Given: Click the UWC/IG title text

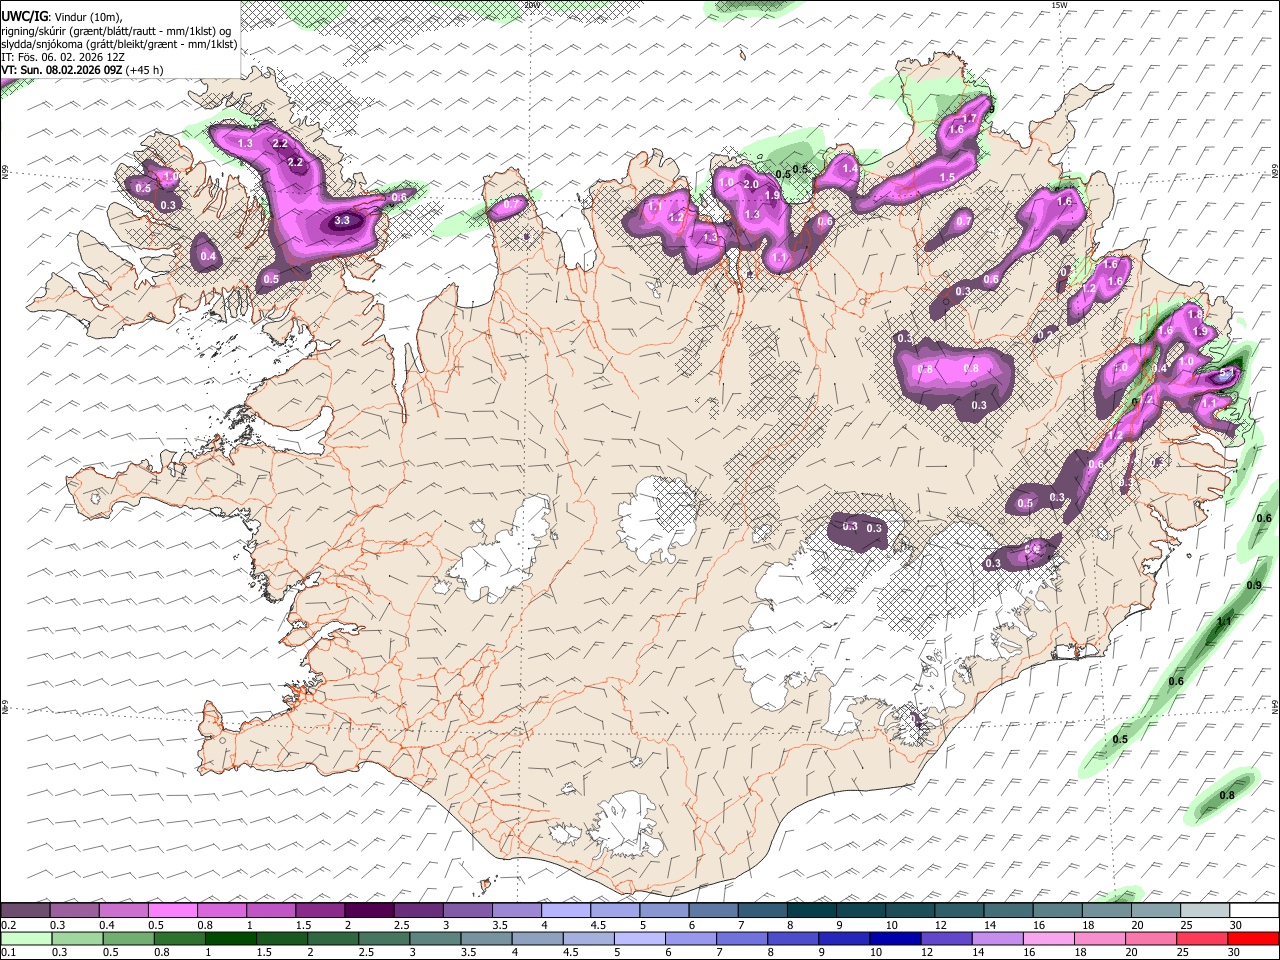Looking at the screenshot, I should (x=23, y=16).
